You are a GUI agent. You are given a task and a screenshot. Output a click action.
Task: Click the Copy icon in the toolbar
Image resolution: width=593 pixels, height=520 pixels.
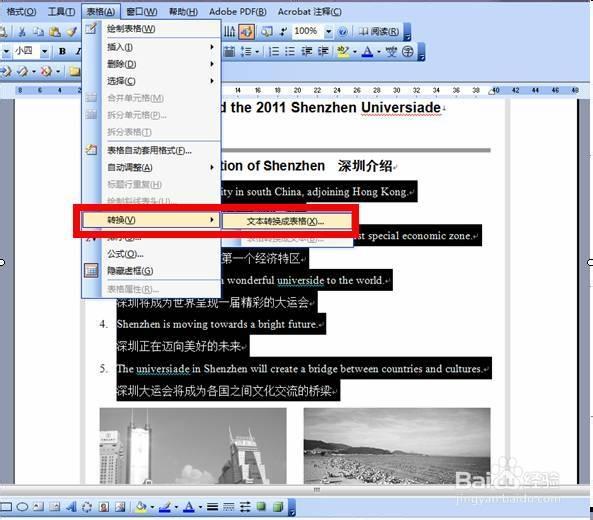tap(38, 32)
